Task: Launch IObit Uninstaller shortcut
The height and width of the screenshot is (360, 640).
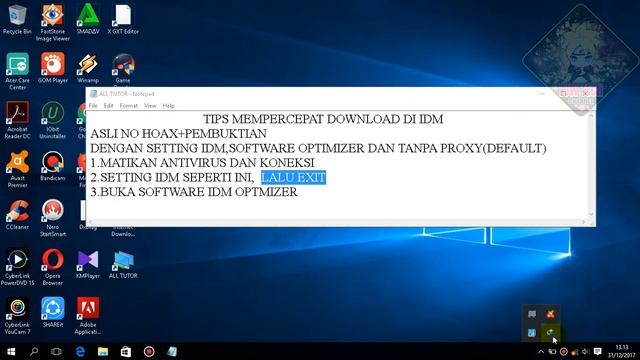Action: point(53,120)
